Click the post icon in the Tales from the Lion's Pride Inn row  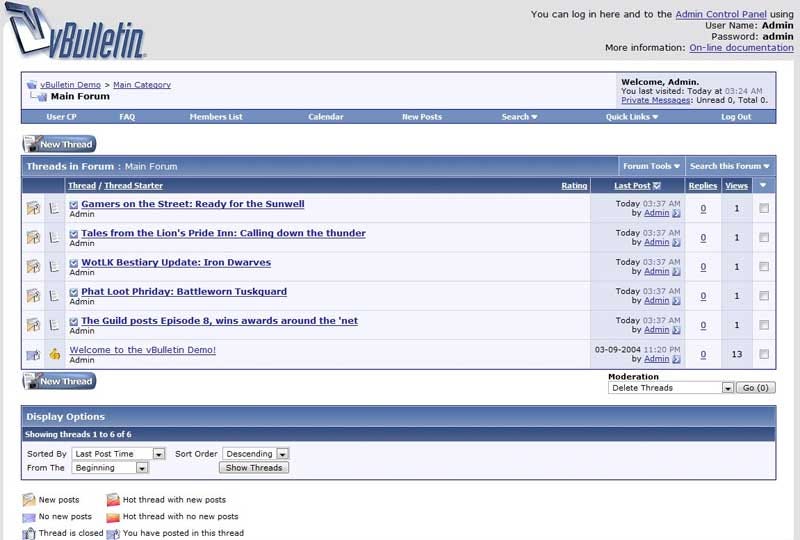[x=54, y=237]
